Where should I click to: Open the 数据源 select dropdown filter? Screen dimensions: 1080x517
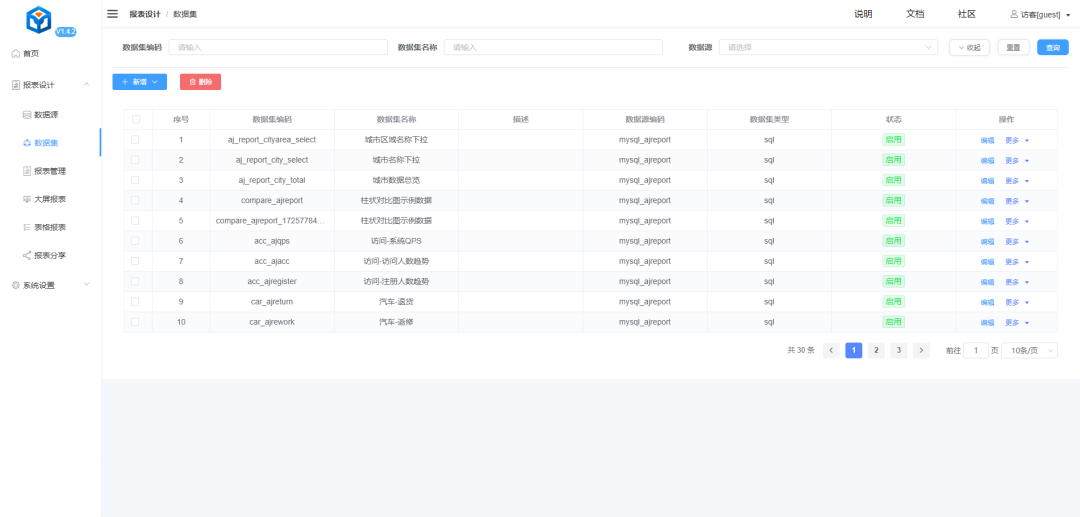click(x=828, y=47)
